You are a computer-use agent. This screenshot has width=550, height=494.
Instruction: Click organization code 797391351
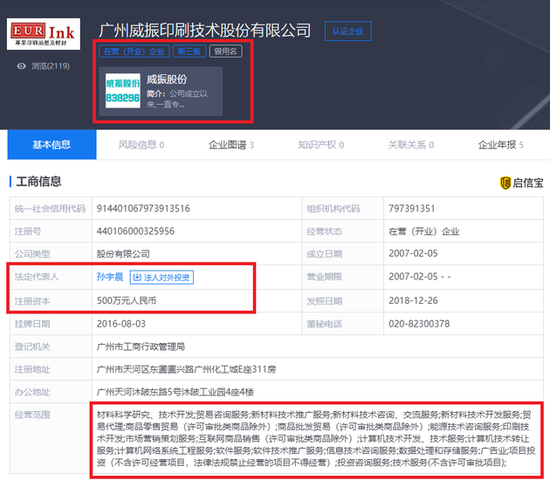412,208
